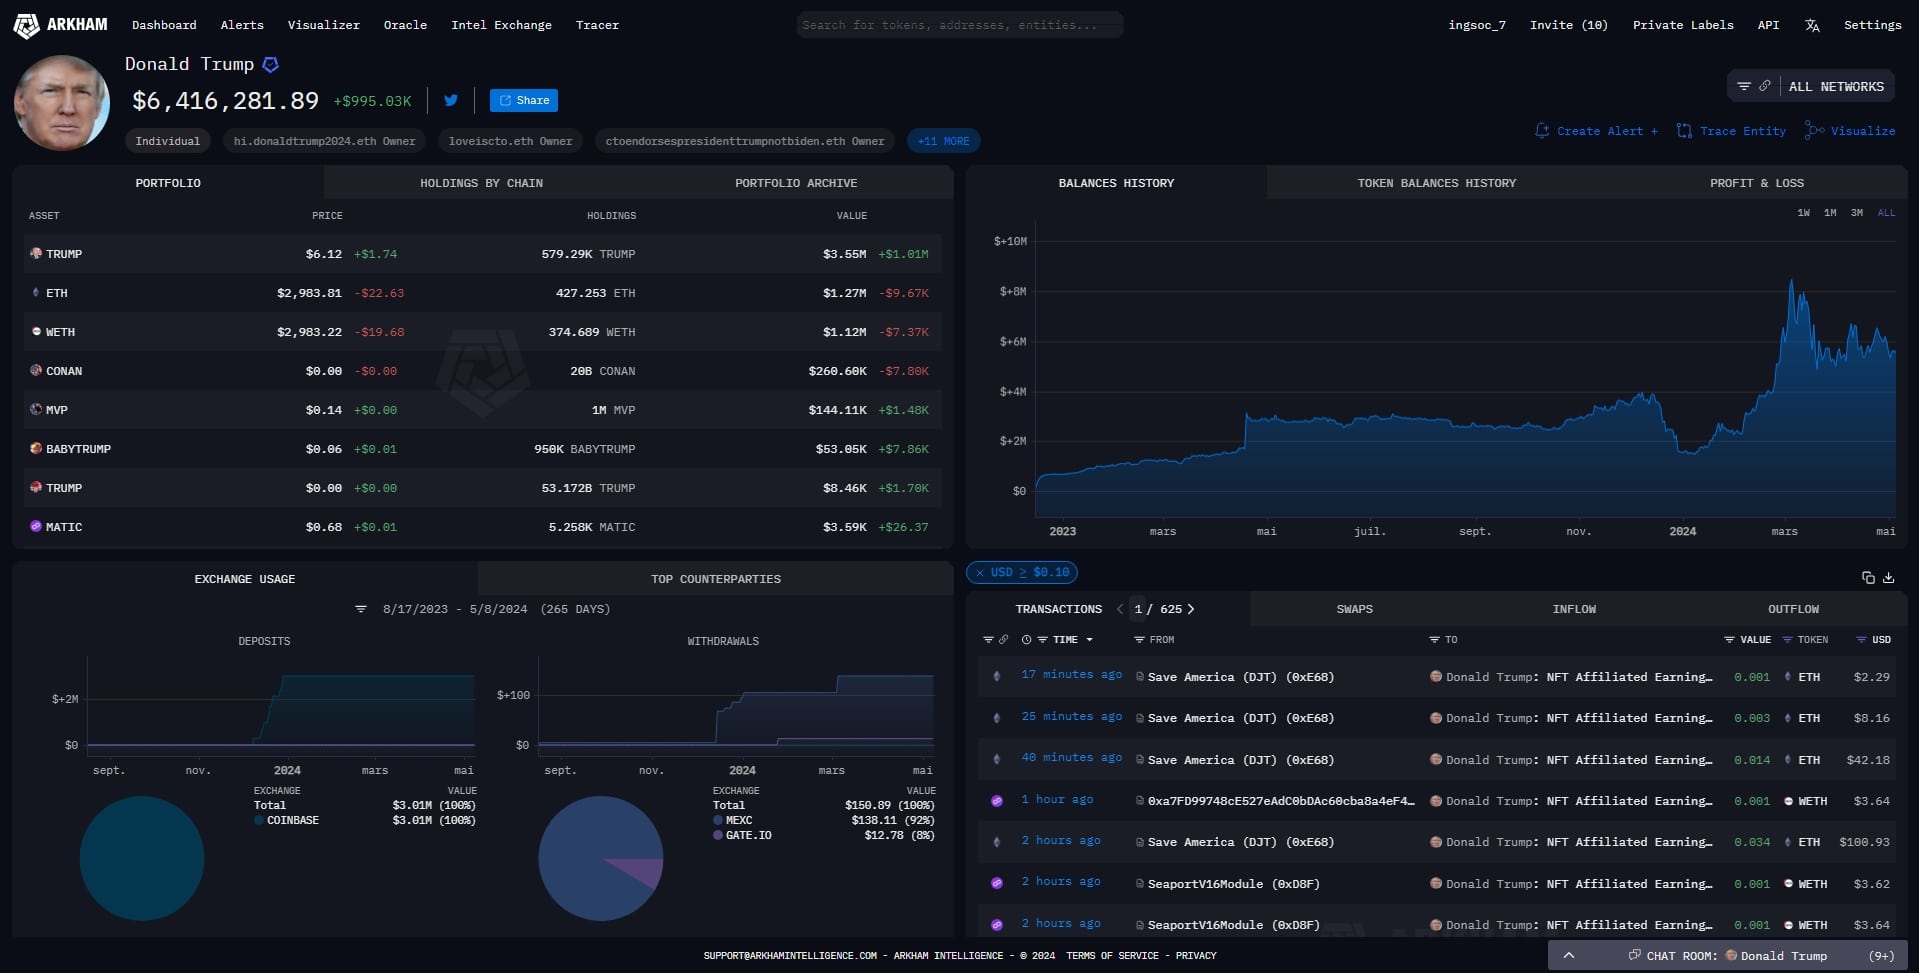This screenshot has height=973, width=1919.
Task: Edit the transactions page number field
Action: (x=1138, y=609)
